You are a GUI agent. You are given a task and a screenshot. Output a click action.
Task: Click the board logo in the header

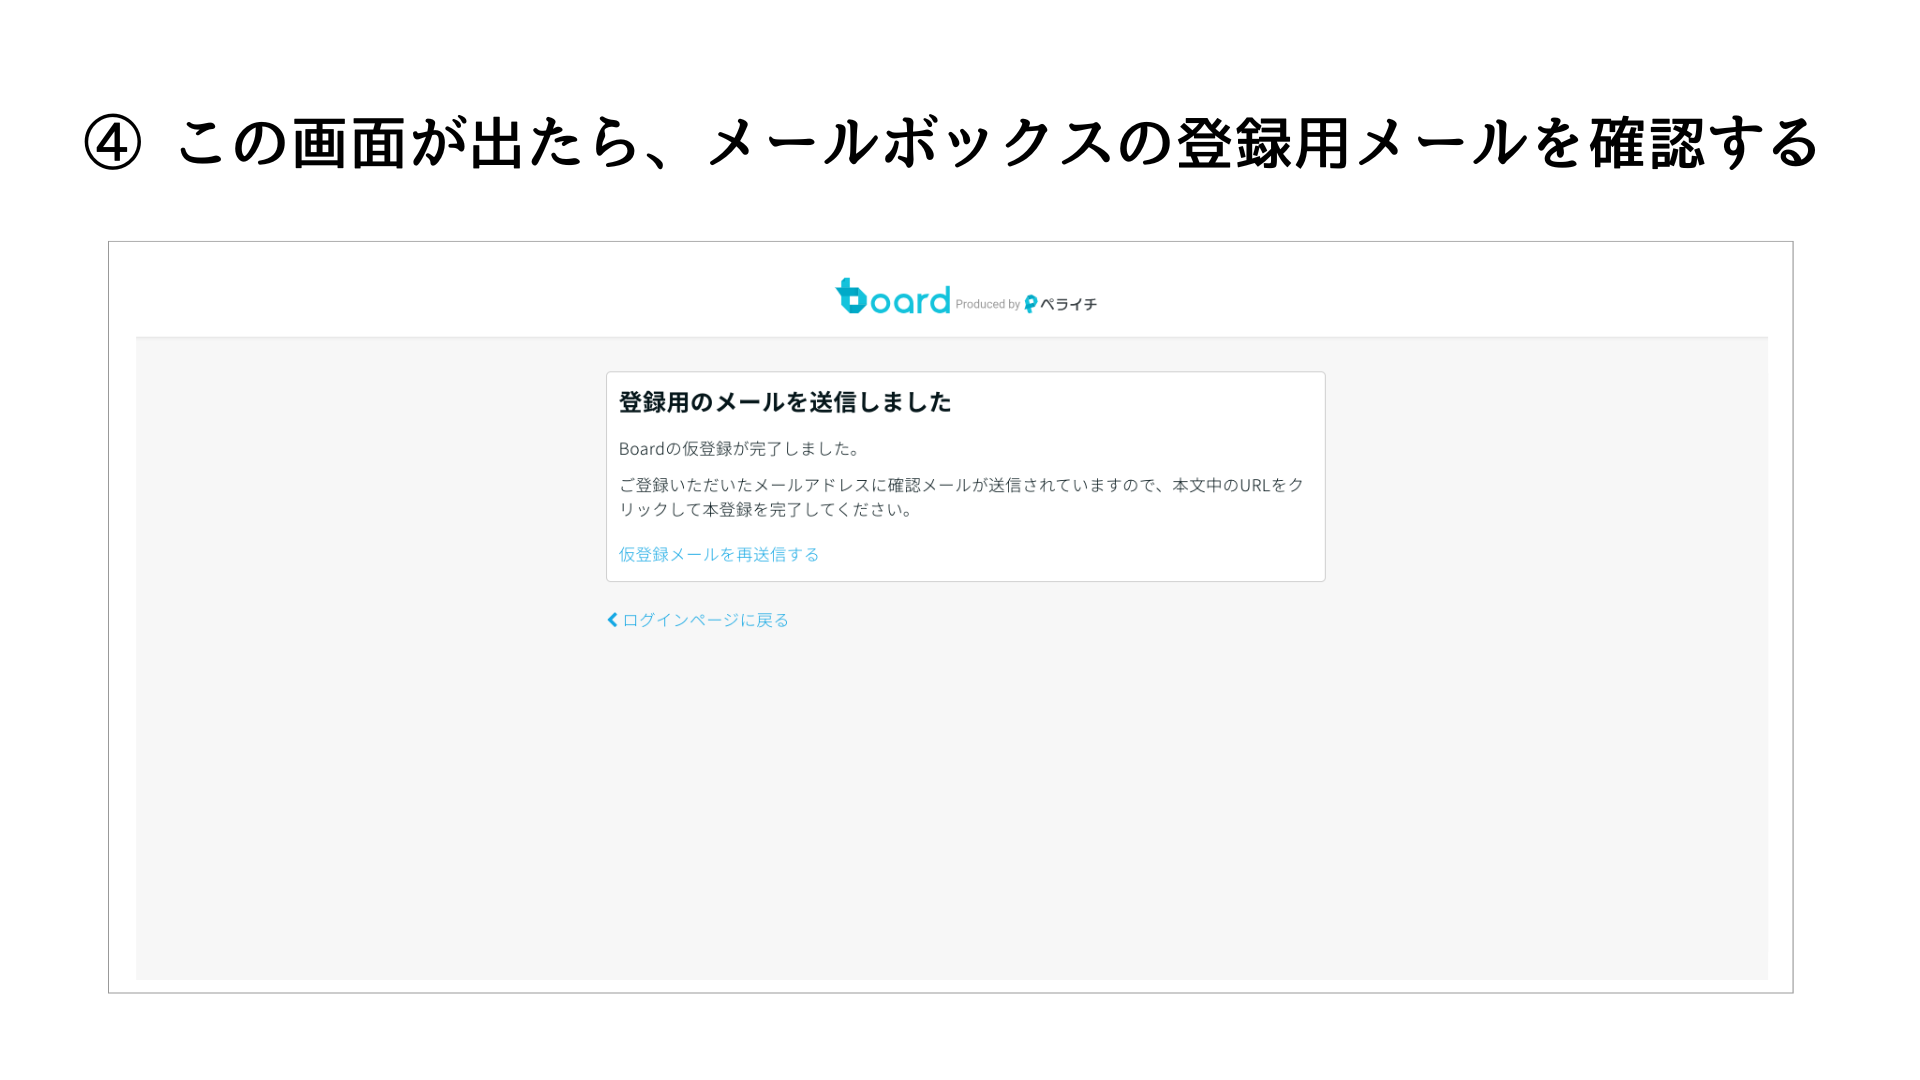click(892, 297)
